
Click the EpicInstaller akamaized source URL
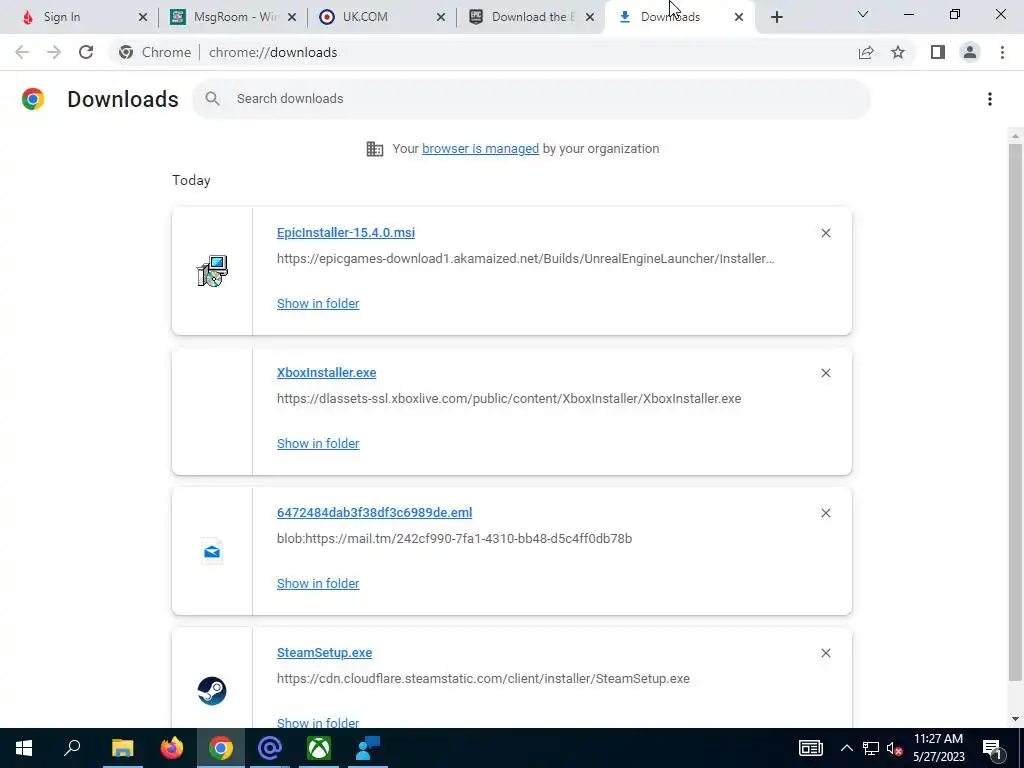click(526, 259)
